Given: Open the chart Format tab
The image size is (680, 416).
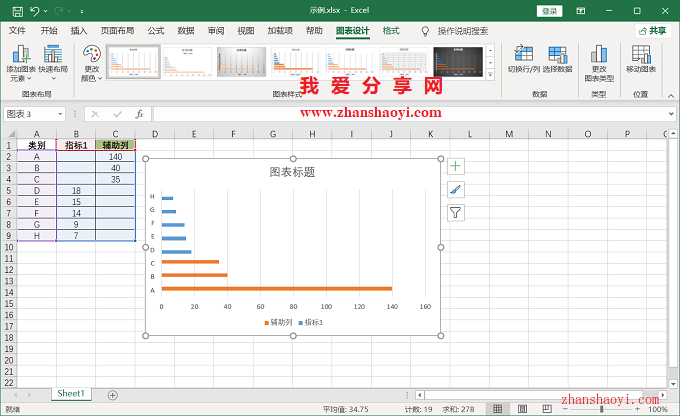Looking at the screenshot, I should point(391,31).
